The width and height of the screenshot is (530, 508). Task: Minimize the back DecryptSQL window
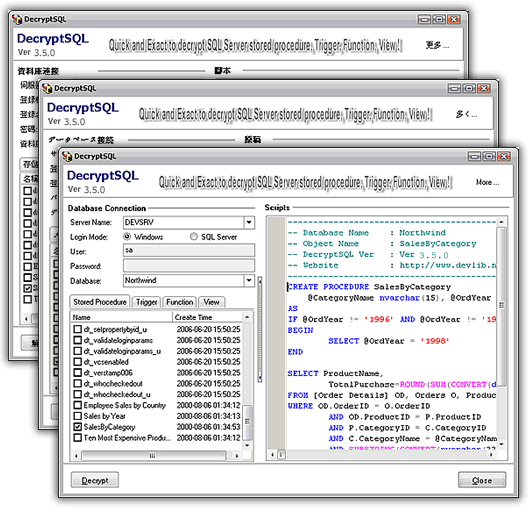coord(425,20)
